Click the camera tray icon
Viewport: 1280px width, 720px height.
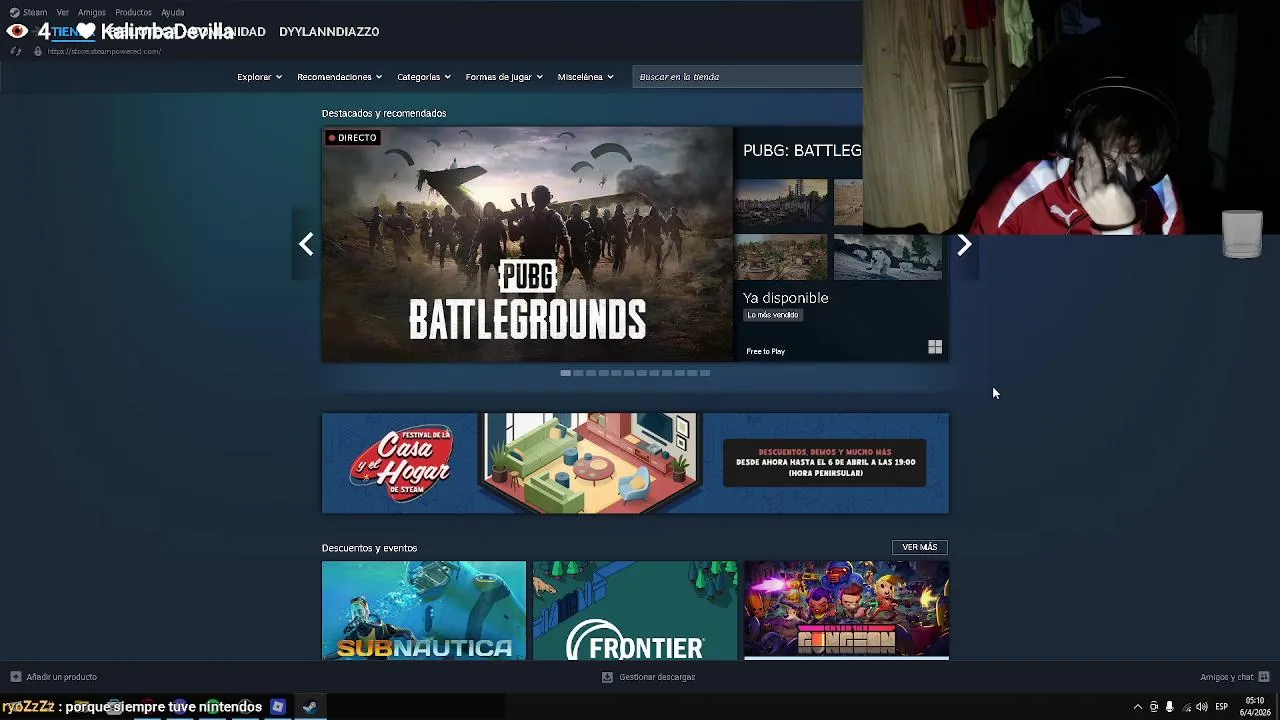tap(1154, 707)
